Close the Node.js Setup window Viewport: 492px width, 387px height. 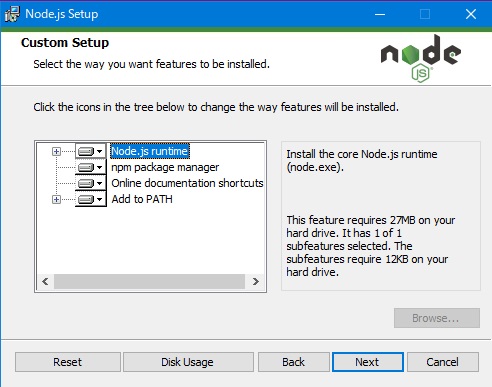click(x=471, y=14)
